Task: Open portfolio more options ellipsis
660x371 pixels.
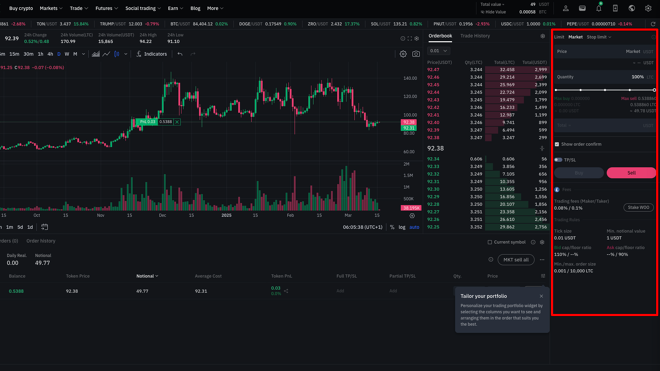Action: tap(542, 259)
